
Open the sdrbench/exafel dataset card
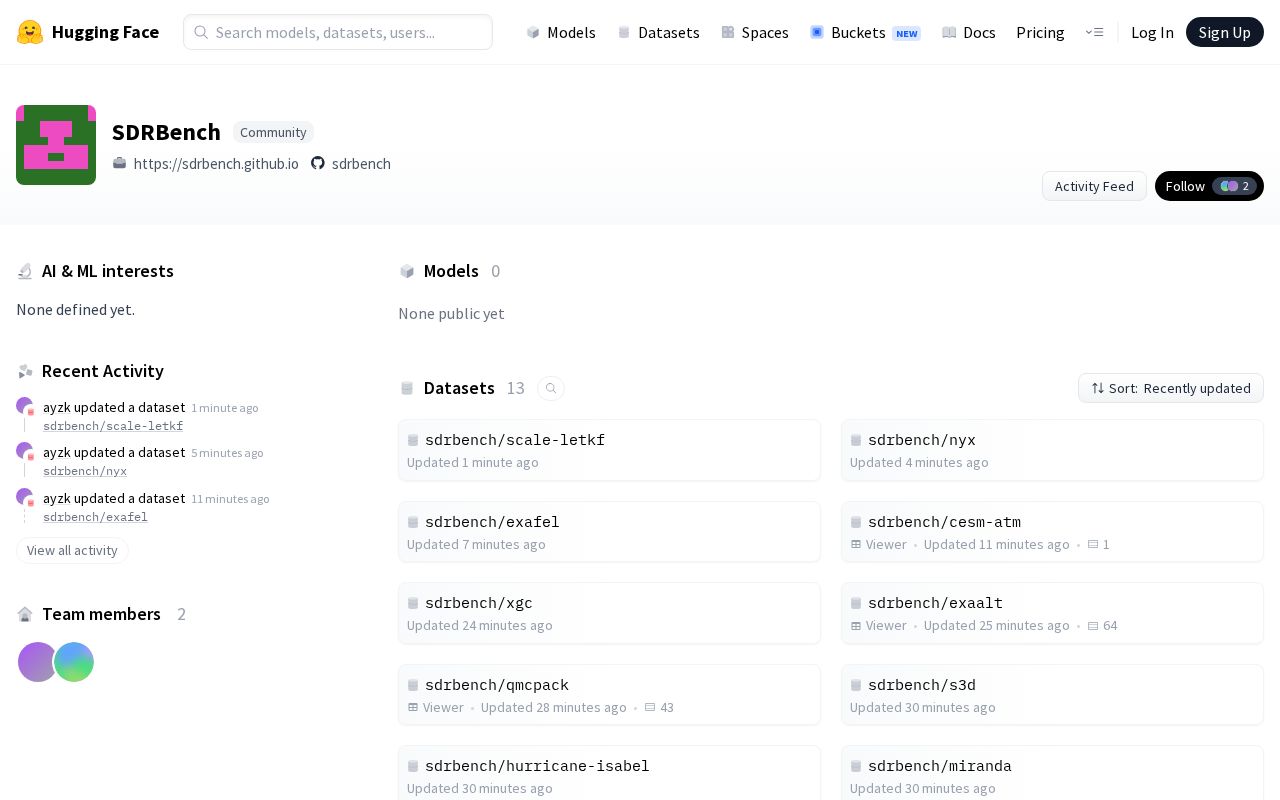[609, 532]
